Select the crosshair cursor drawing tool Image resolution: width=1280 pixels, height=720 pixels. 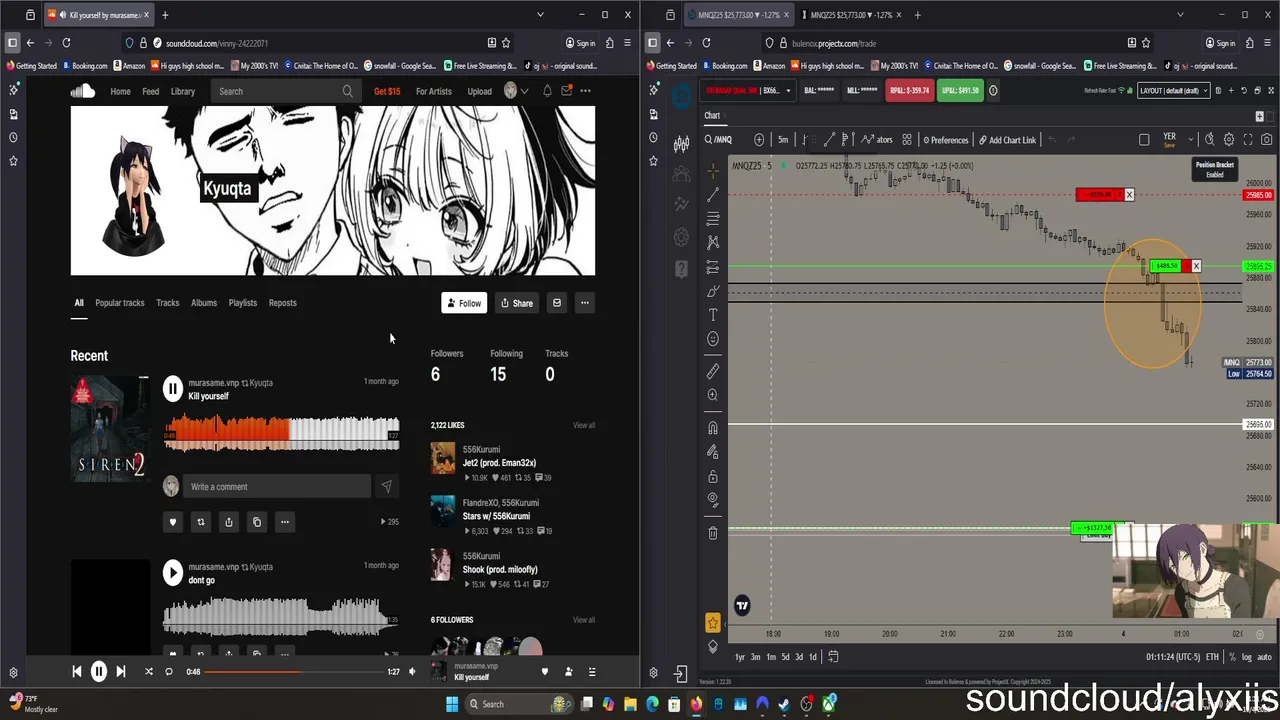[713, 171]
